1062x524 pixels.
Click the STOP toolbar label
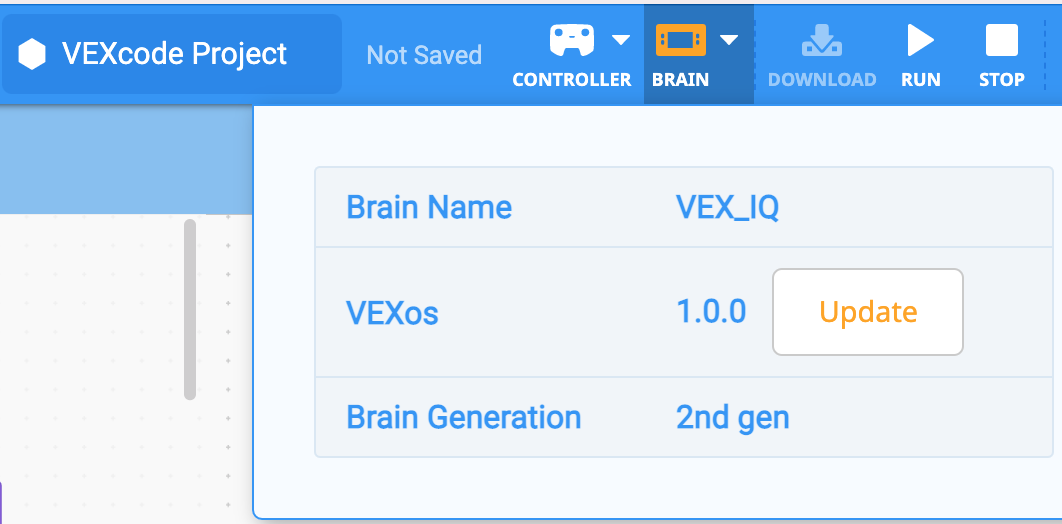click(1001, 80)
